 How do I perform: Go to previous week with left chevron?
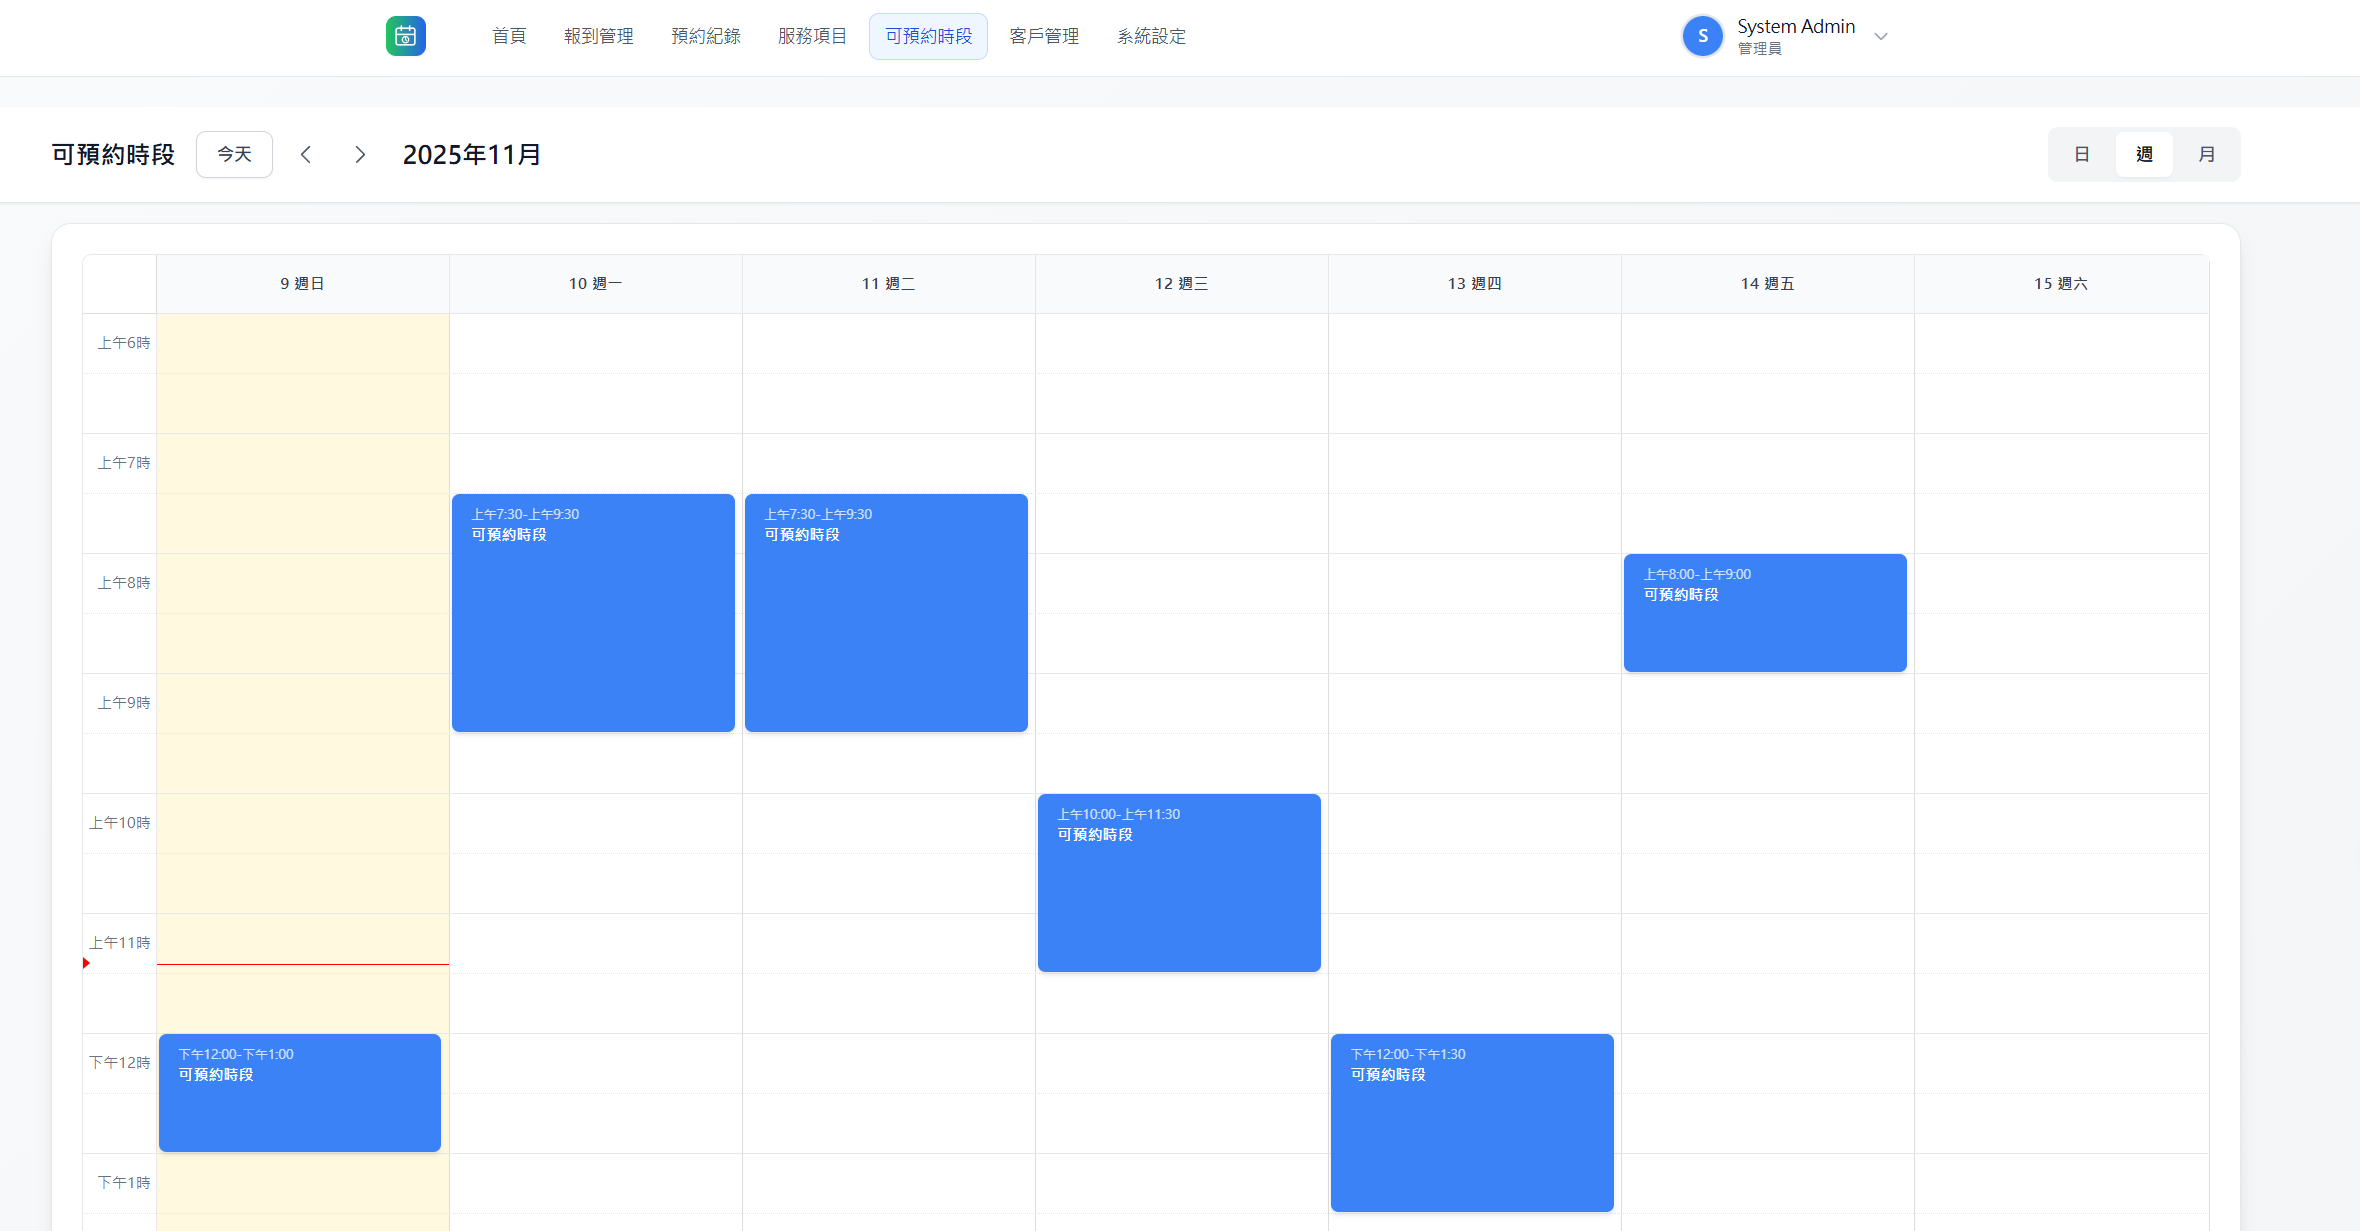[x=306, y=155]
